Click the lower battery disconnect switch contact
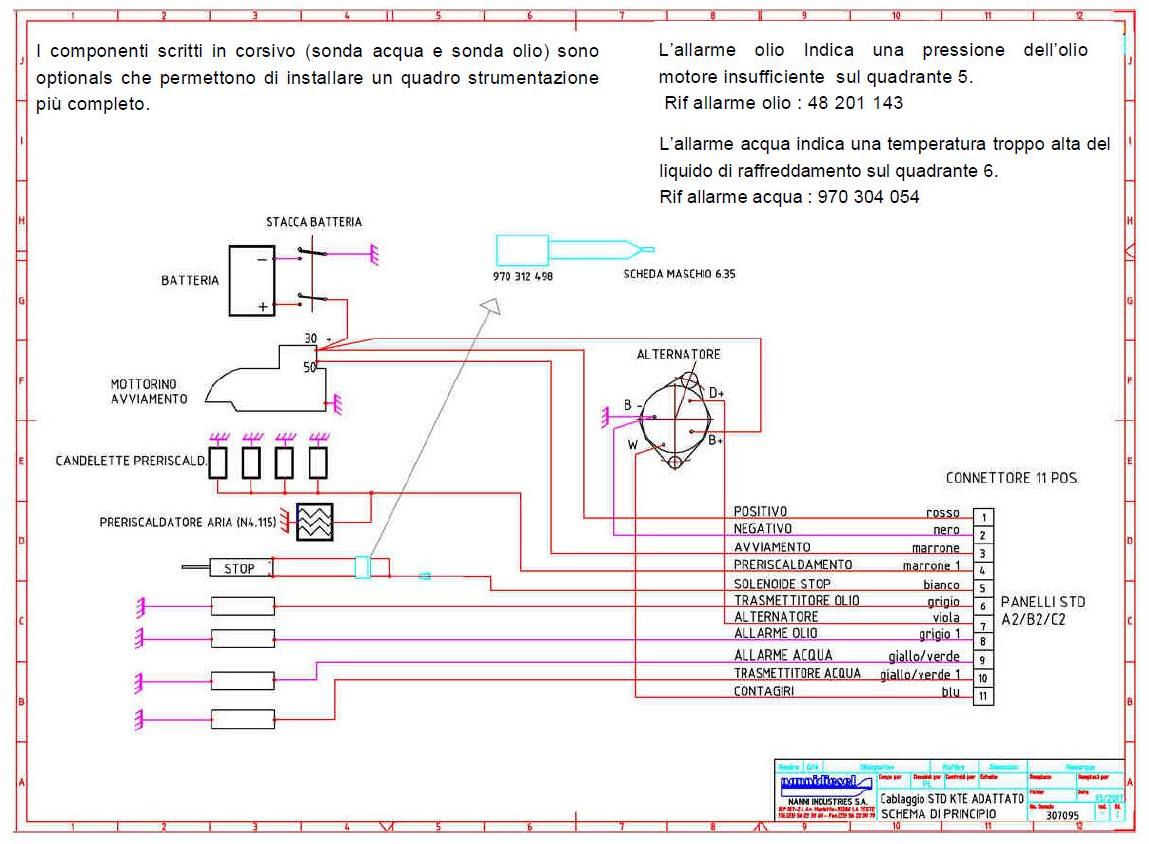 312,299
